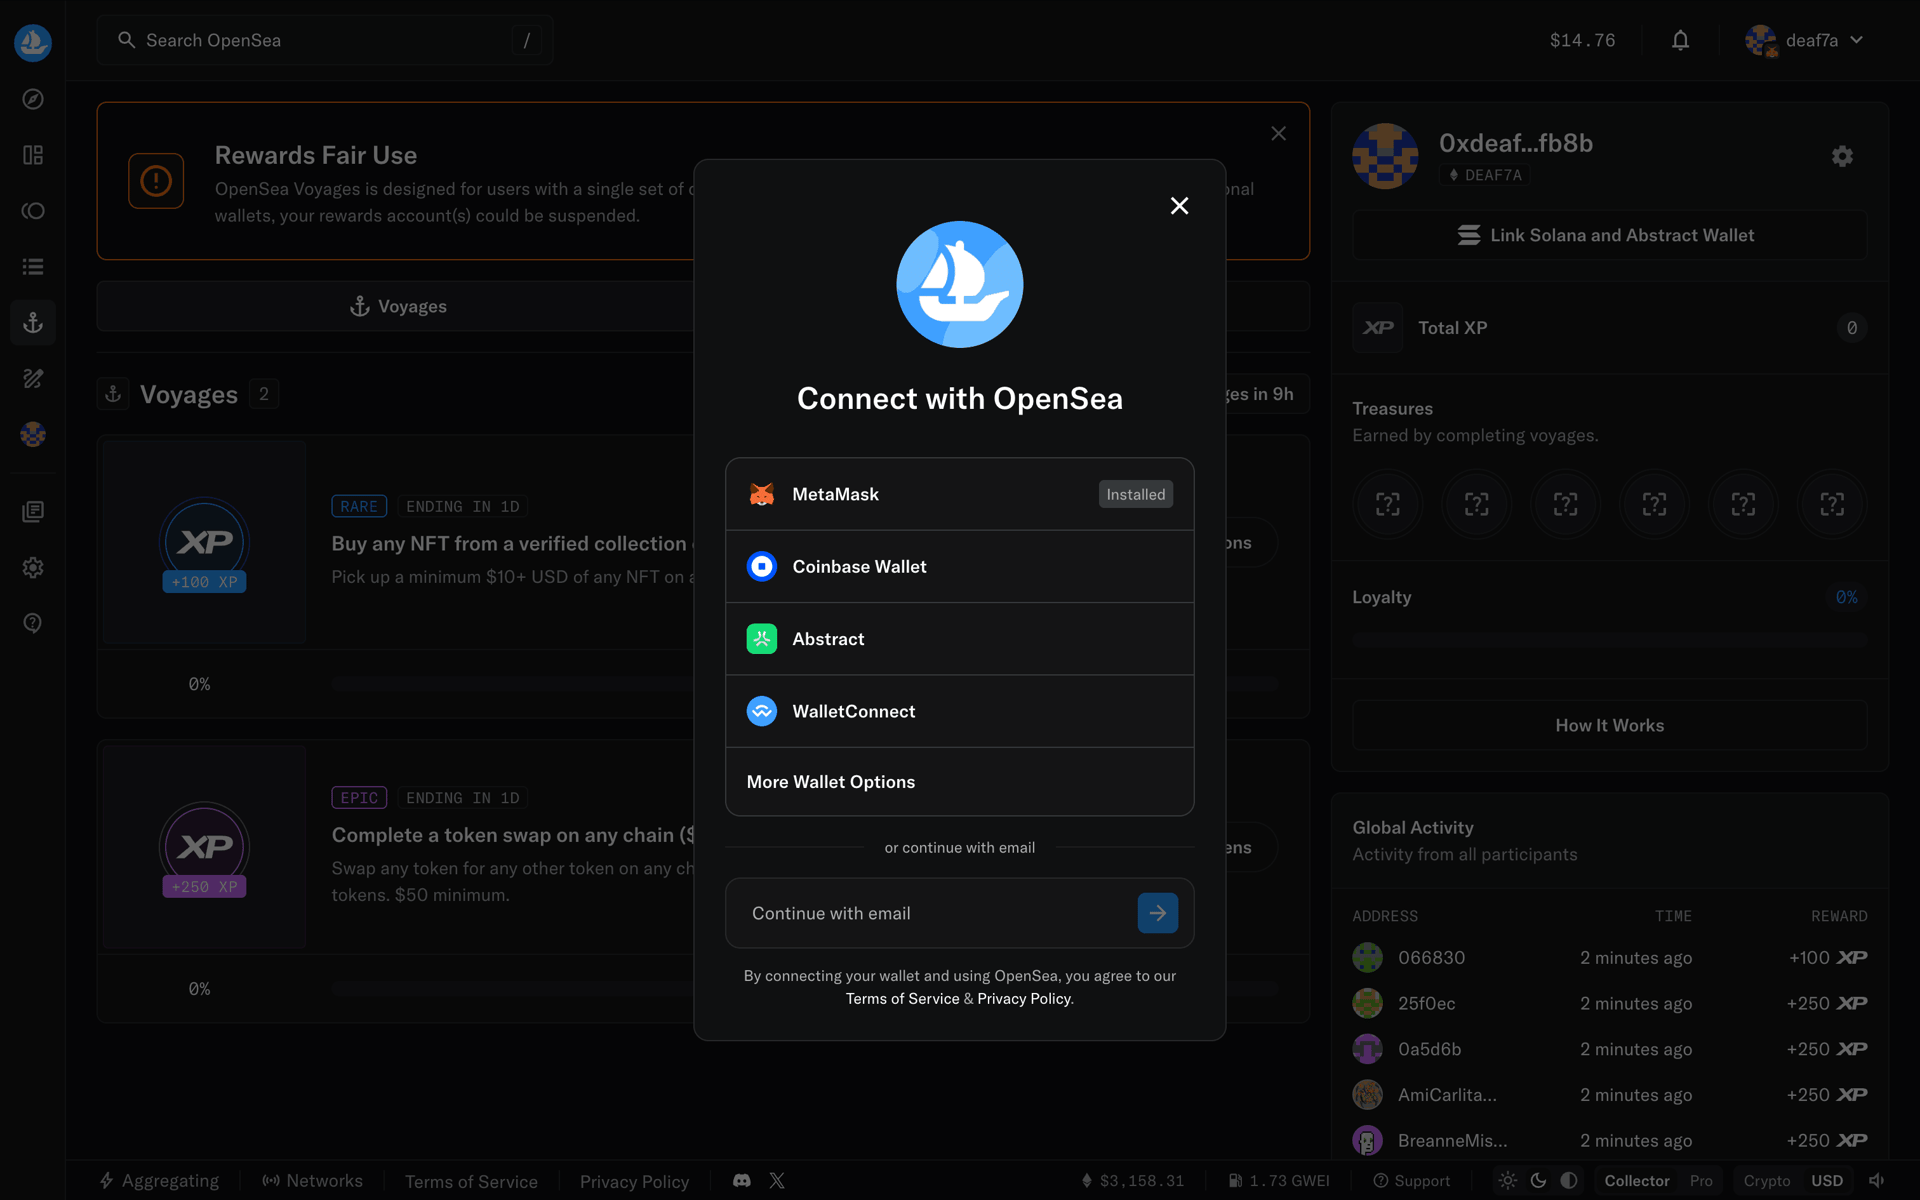
Task: Close the Connect with OpenSea dialog
Action: tap(1179, 205)
